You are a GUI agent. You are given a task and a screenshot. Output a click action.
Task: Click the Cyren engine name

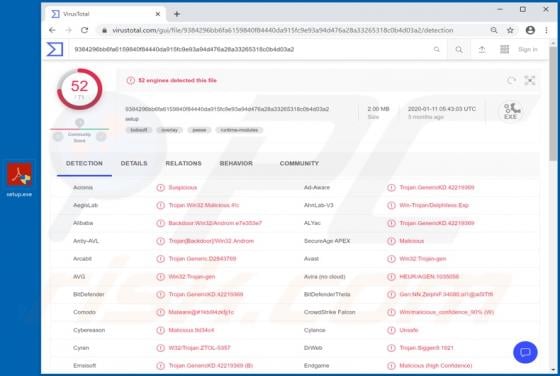pos(81,348)
